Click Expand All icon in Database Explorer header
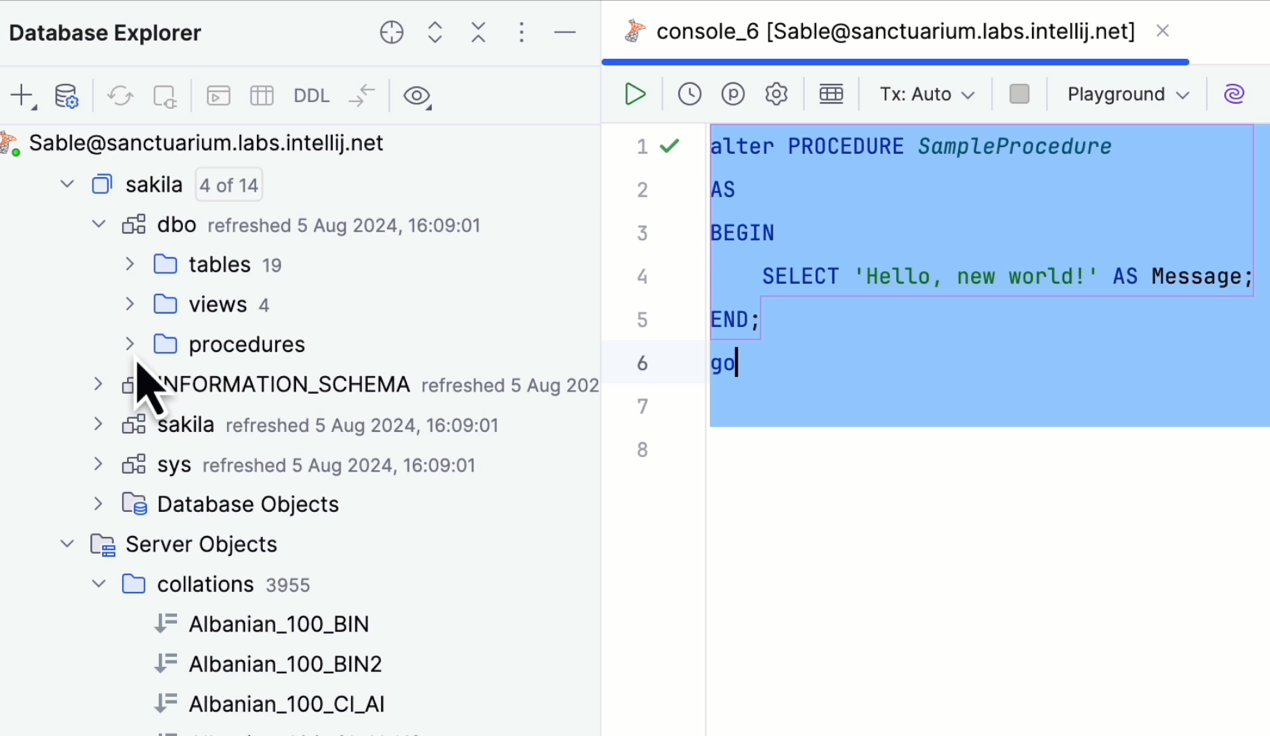 pyautogui.click(x=435, y=32)
